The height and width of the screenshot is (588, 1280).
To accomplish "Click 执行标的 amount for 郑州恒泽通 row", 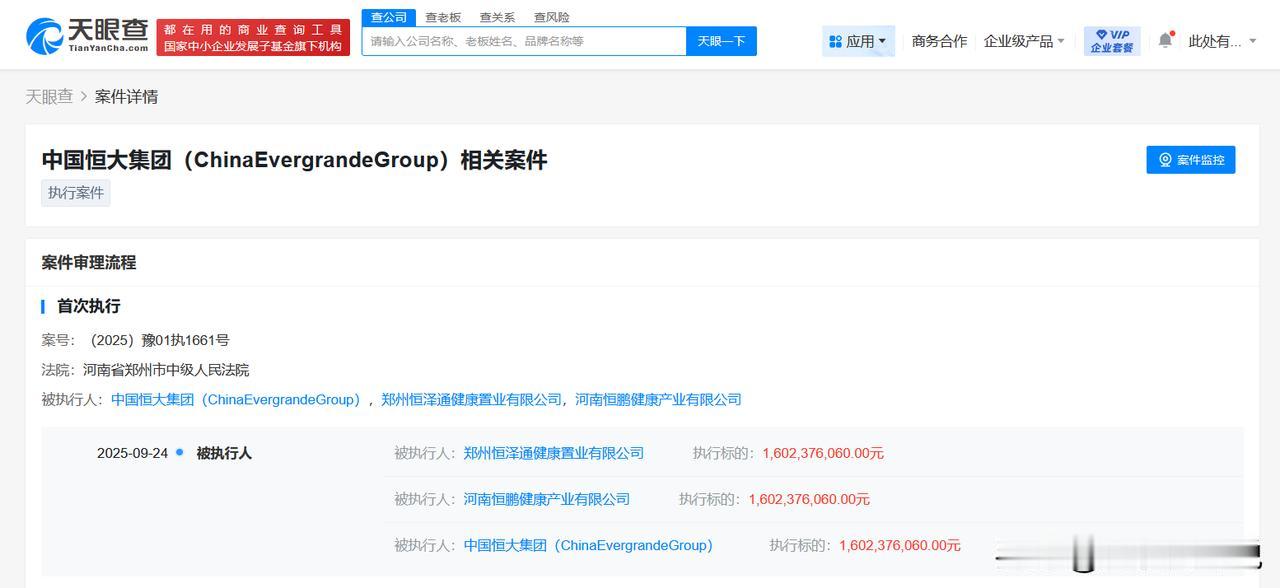I will point(823,453).
